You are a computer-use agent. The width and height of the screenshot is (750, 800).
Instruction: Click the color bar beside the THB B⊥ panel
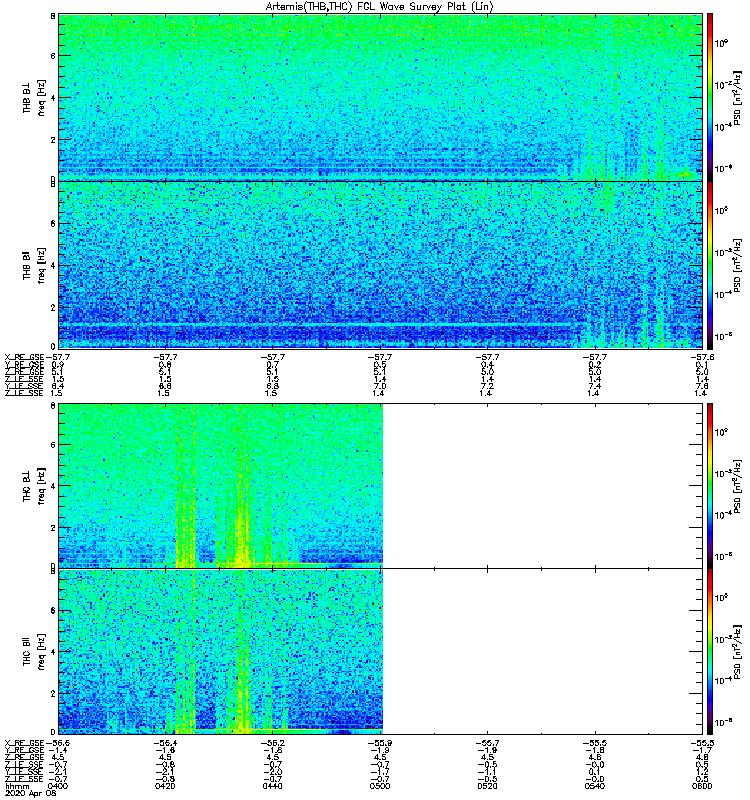coord(710,97)
